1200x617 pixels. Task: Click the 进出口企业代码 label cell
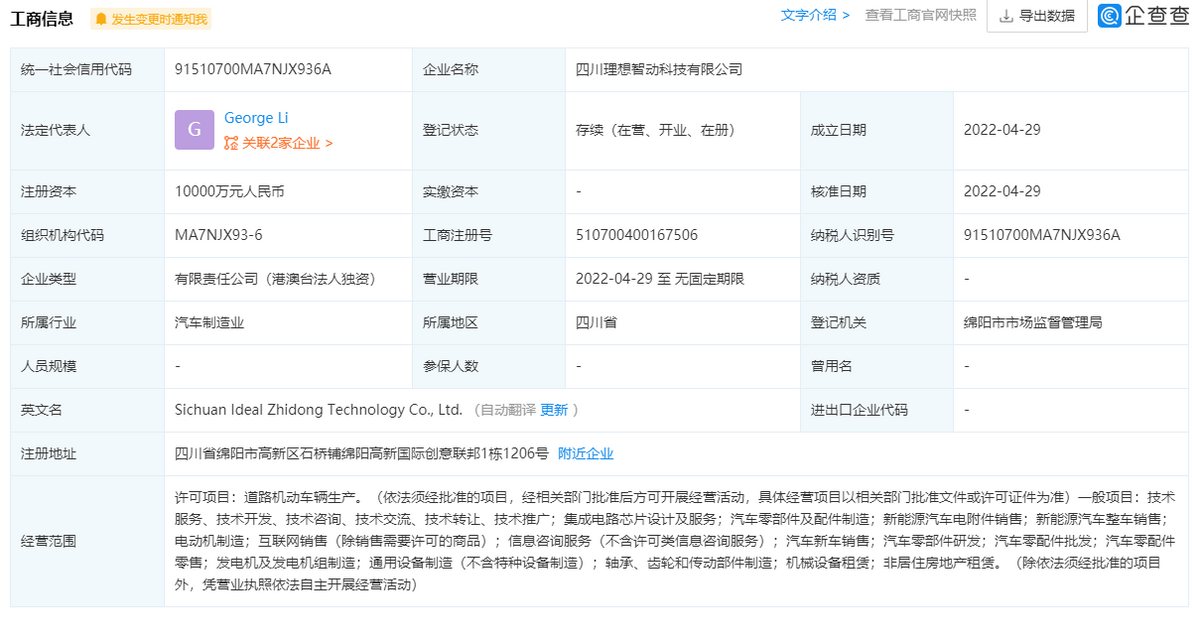[x=876, y=410]
